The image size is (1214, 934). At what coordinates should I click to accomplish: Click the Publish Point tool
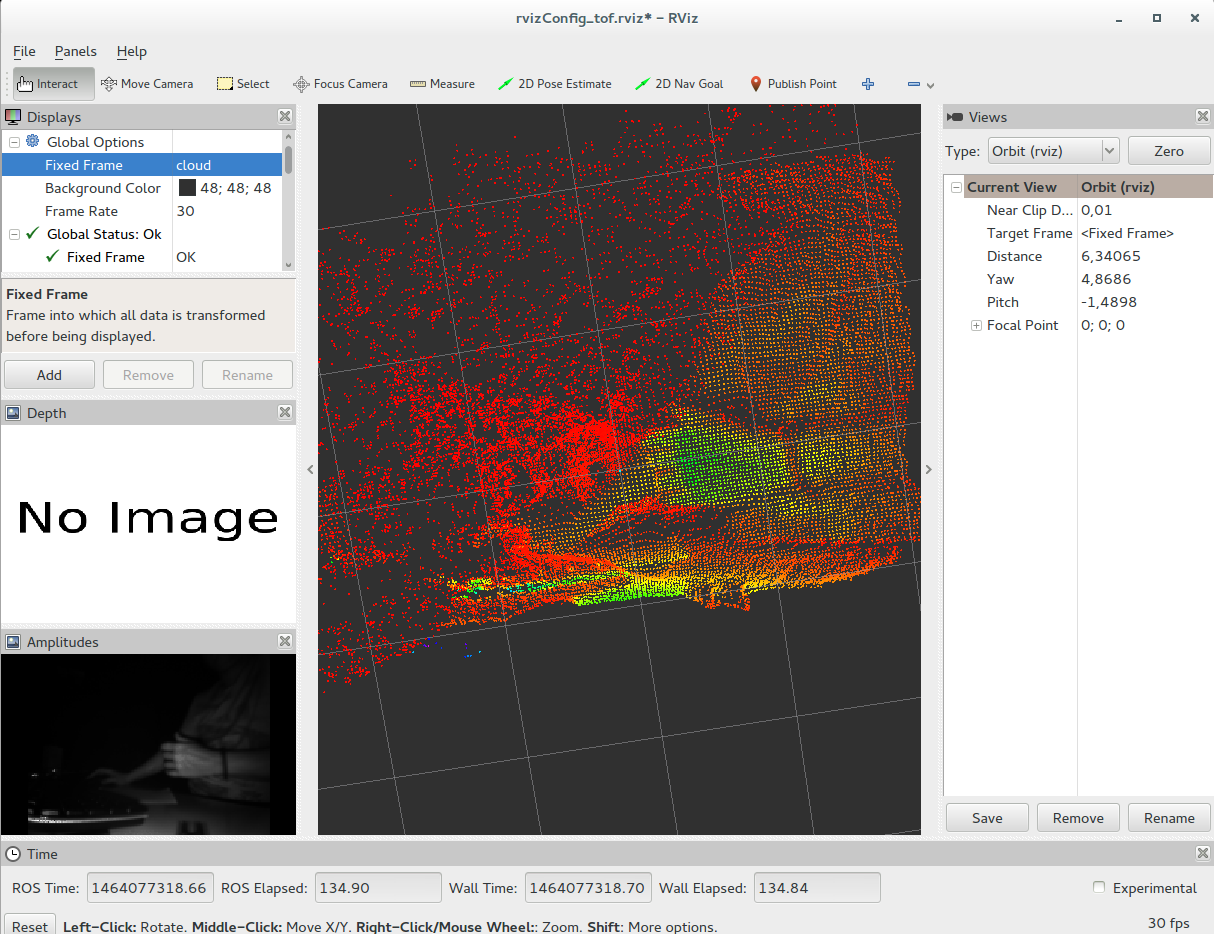click(x=793, y=84)
